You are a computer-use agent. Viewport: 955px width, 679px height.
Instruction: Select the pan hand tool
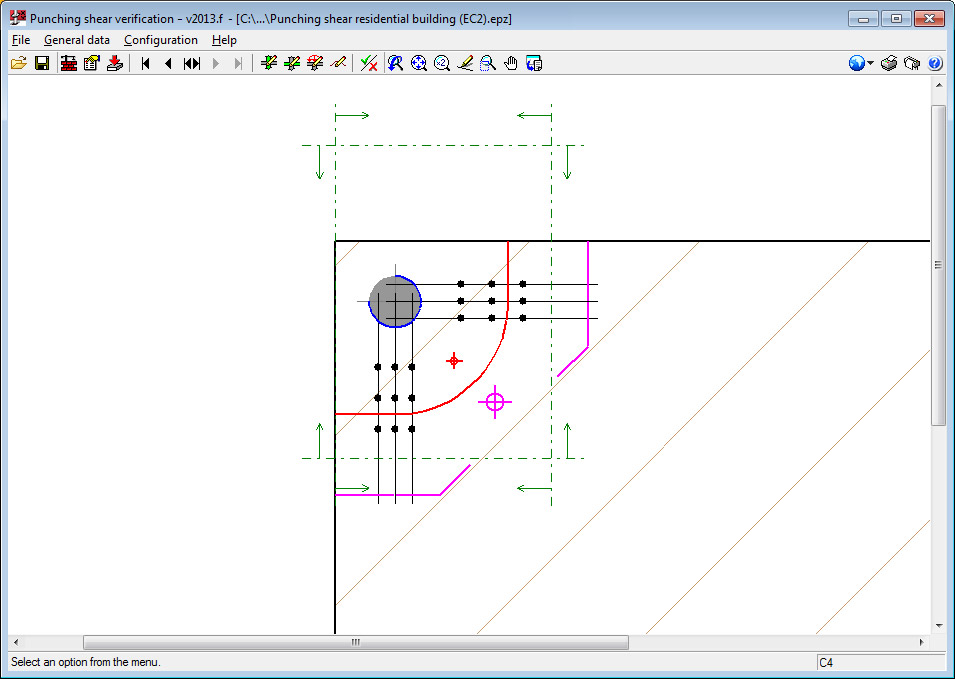point(511,63)
